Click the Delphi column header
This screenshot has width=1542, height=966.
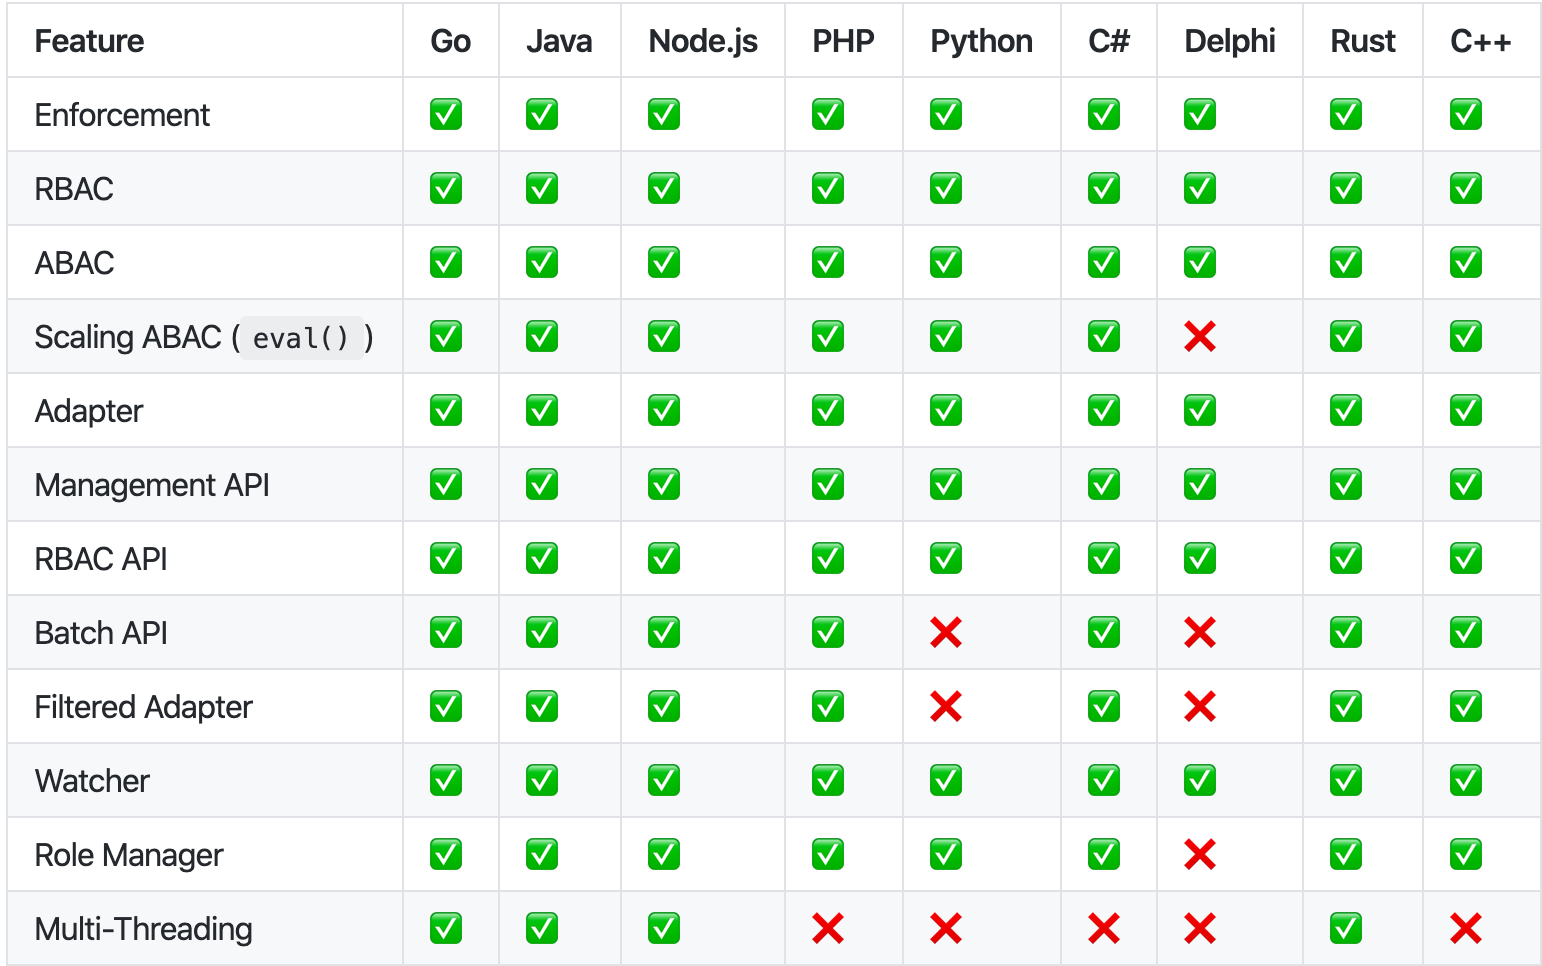pyautogui.click(x=1230, y=41)
